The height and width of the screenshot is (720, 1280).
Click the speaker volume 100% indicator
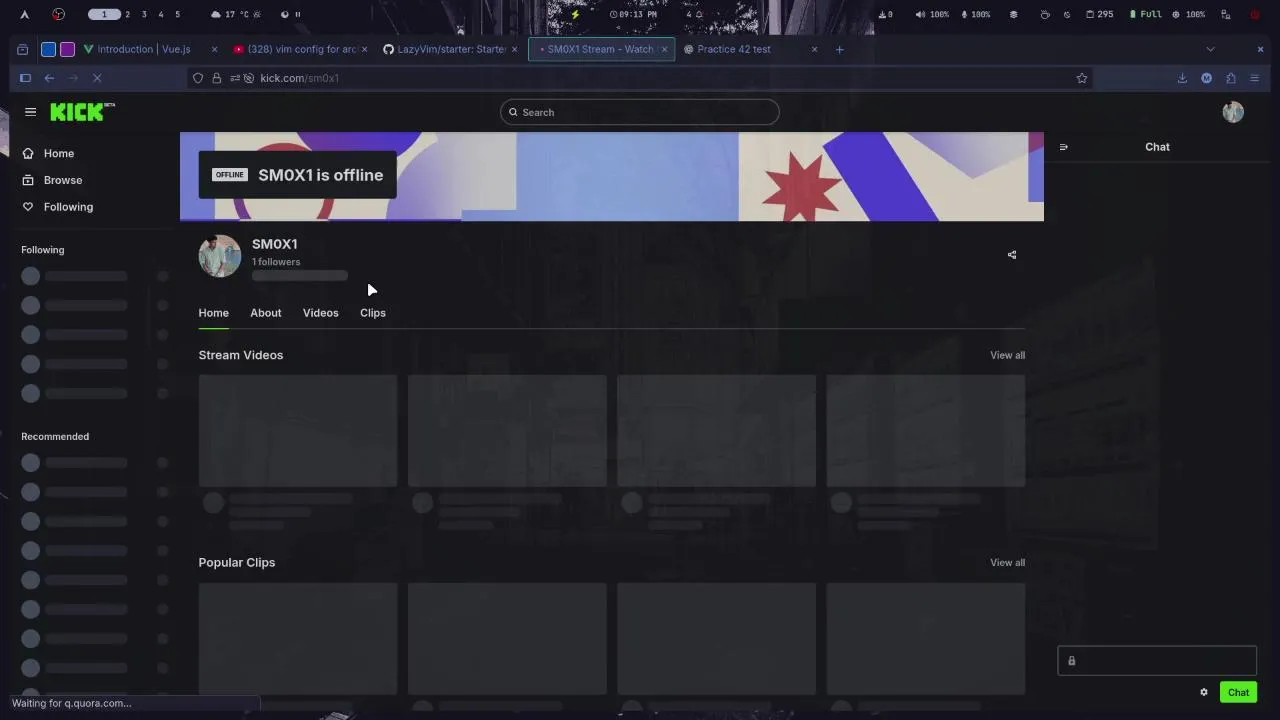point(932,14)
